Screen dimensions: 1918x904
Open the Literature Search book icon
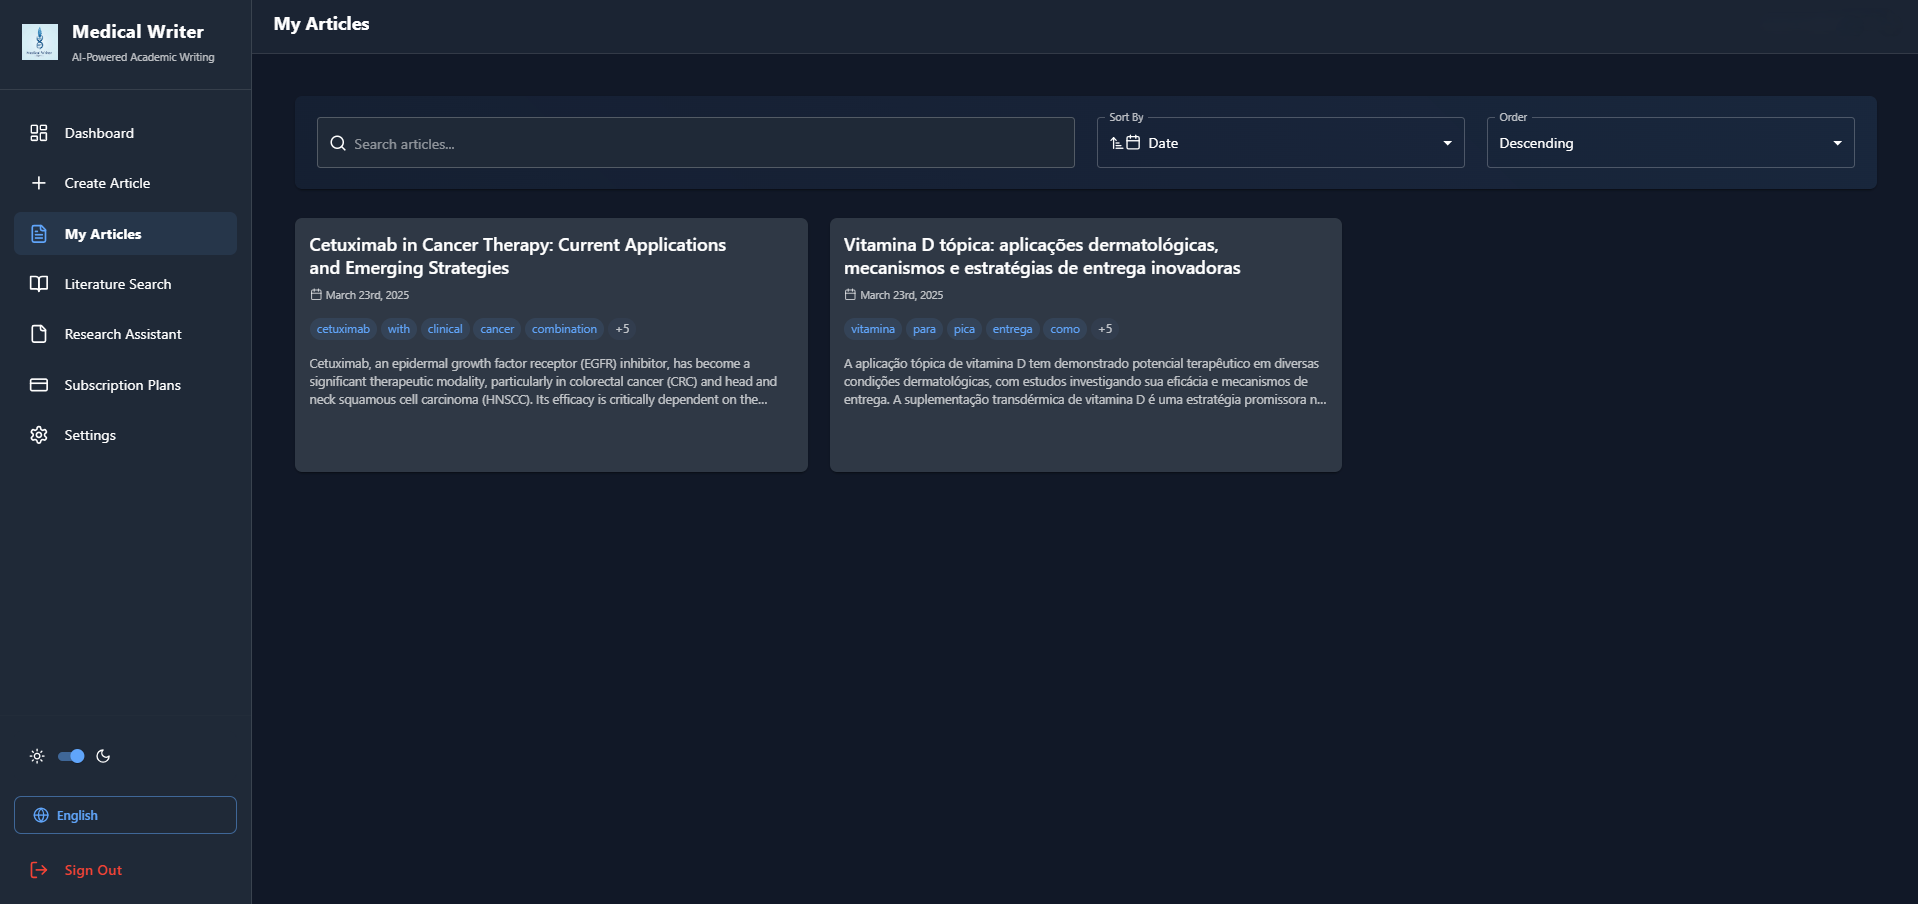pos(38,284)
